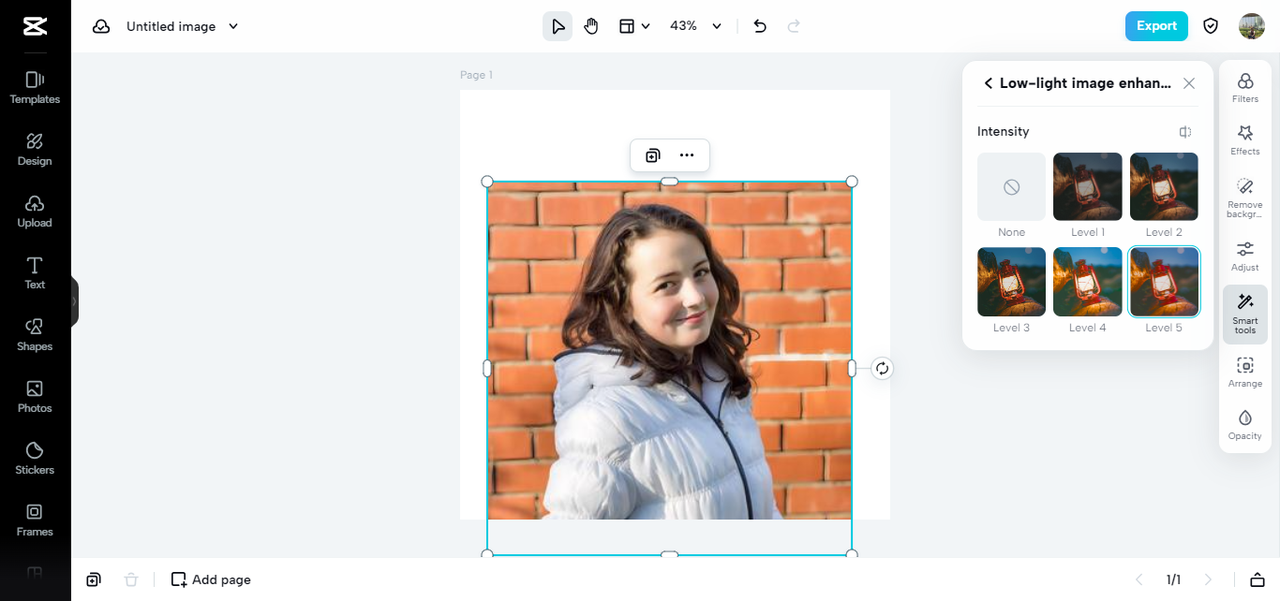
Task: Close the Low-light image enhancer panel
Action: [x=1189, y=83]
